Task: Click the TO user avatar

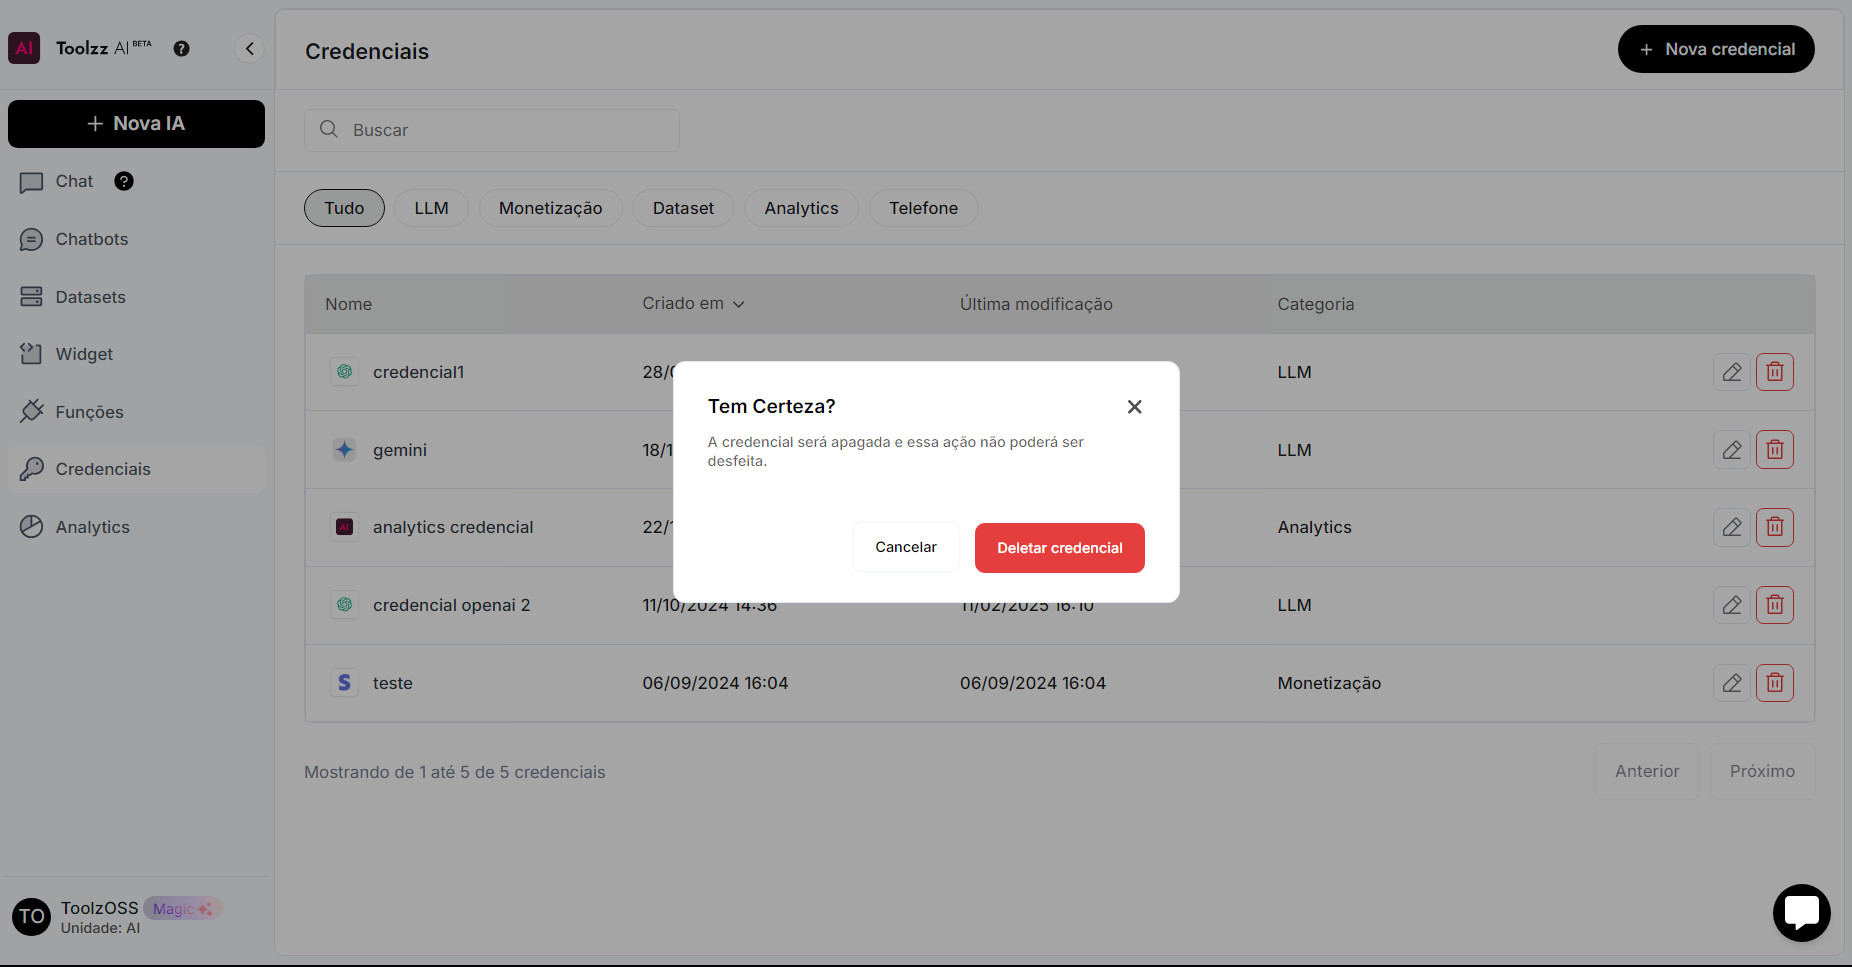Action: pyautogui.click(x=32, y=916)
